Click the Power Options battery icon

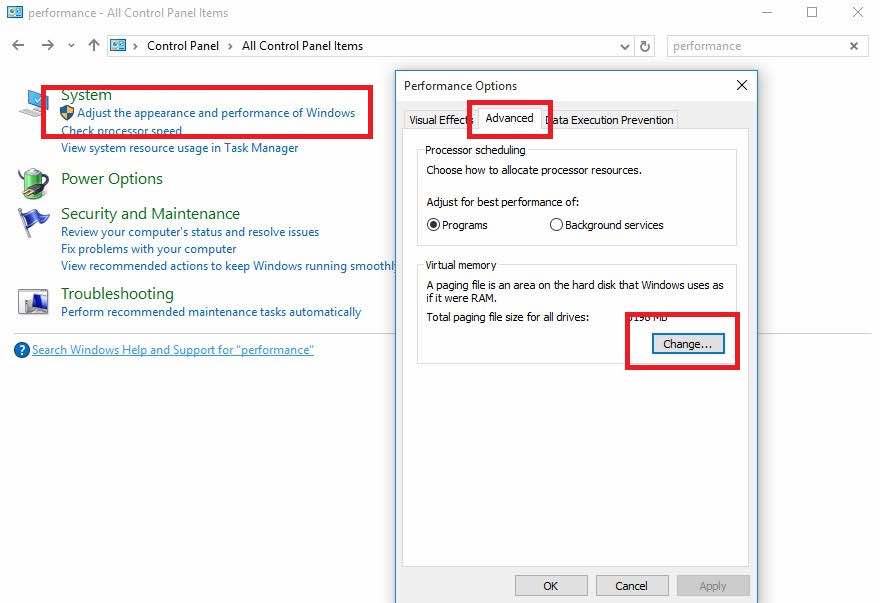tap(33, 182)
